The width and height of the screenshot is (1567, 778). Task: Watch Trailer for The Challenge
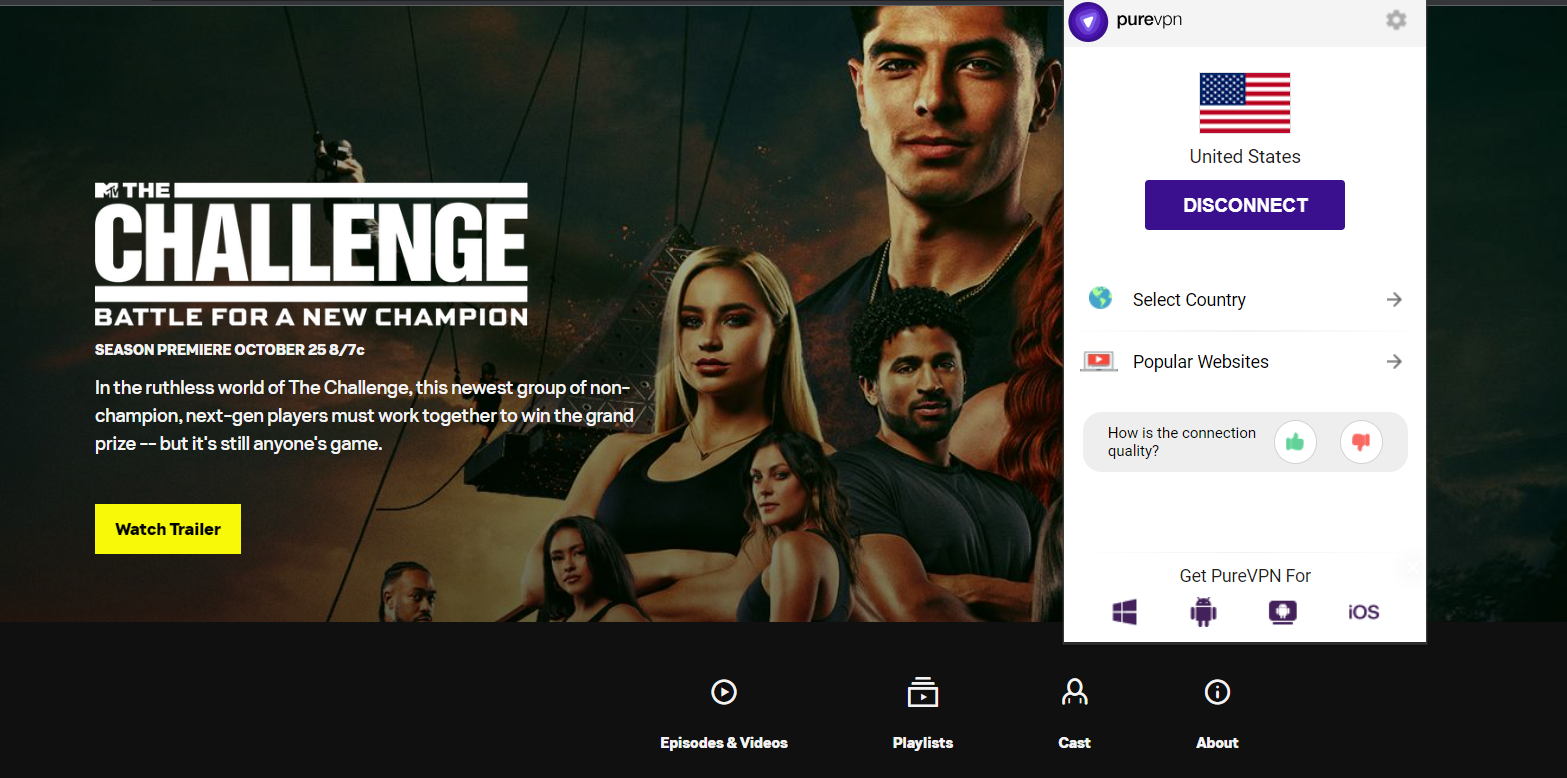coord(168,529)
